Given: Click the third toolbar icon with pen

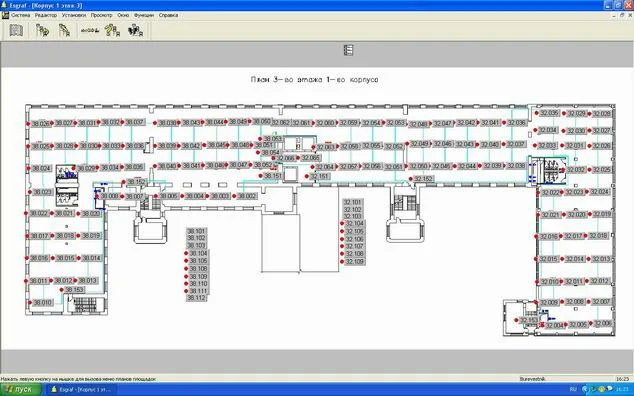Looking at the screenshot, I should click(x=65, y=31).
